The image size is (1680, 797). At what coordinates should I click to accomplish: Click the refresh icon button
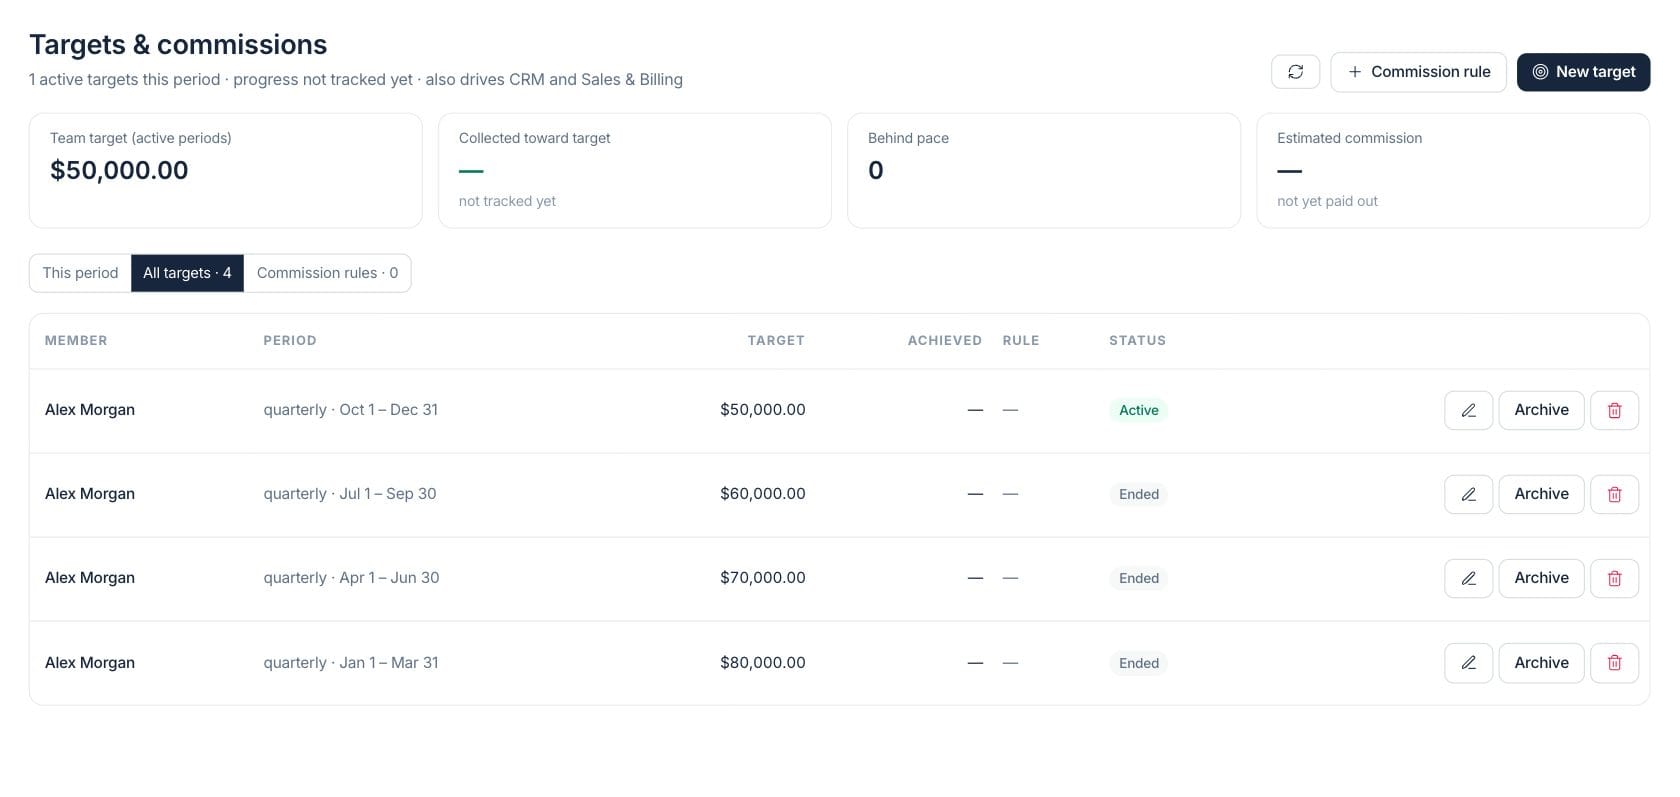[x=1295, y=72]
